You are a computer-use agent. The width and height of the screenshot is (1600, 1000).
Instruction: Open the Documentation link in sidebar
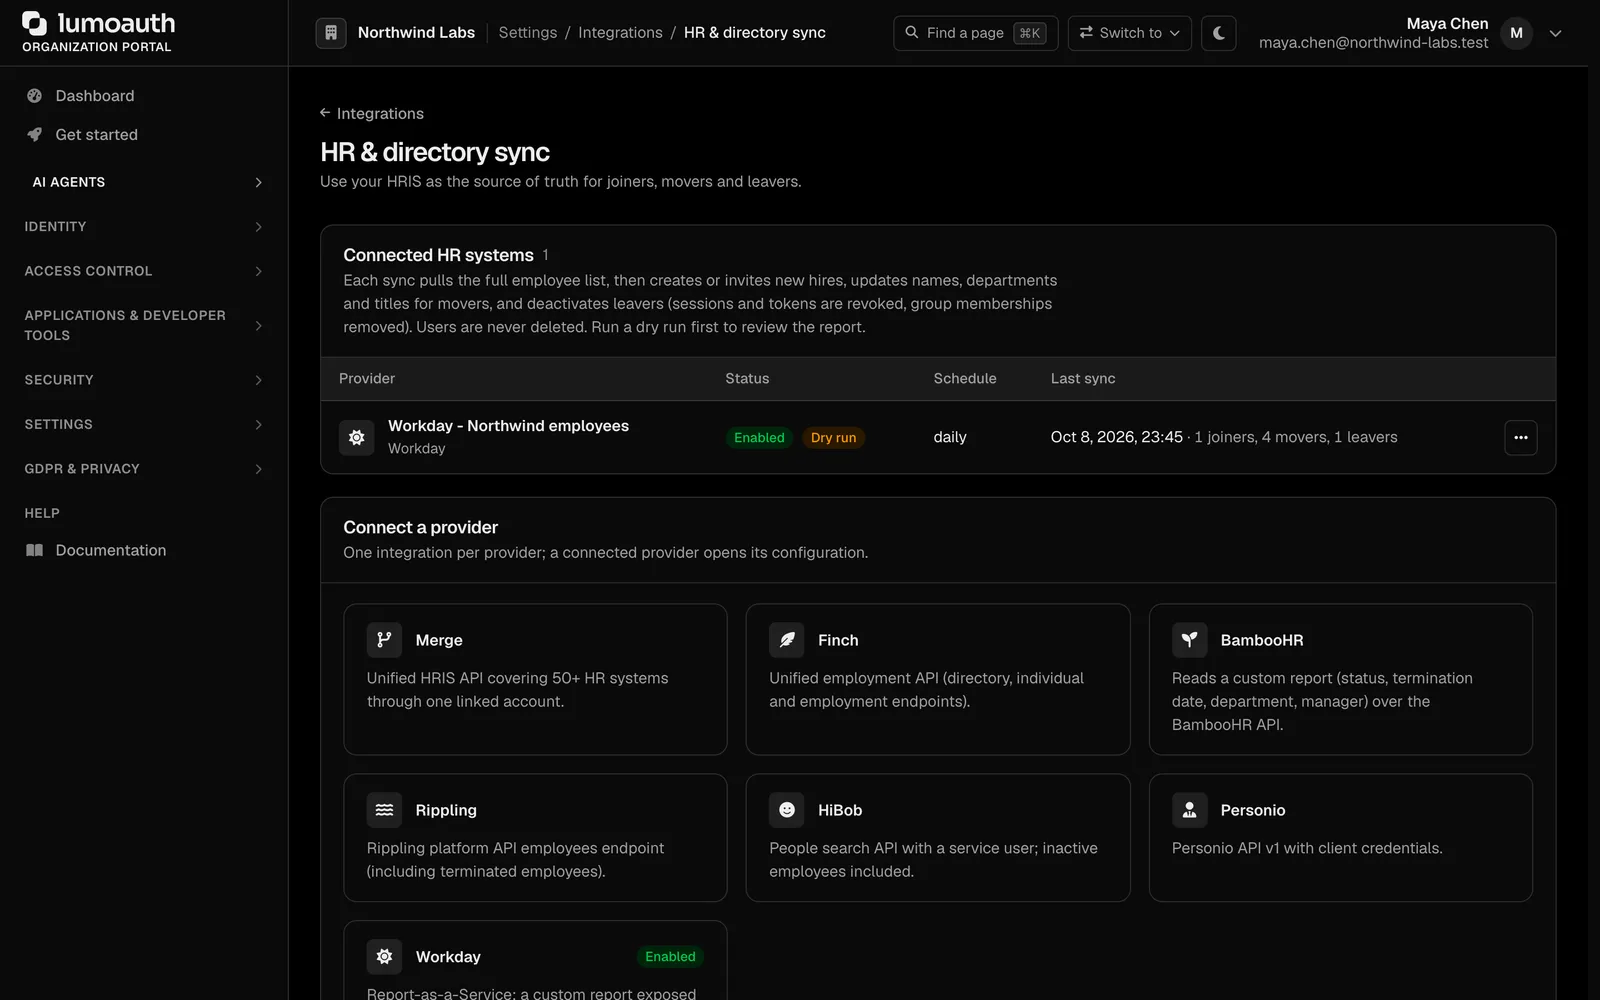coord(111,550)
